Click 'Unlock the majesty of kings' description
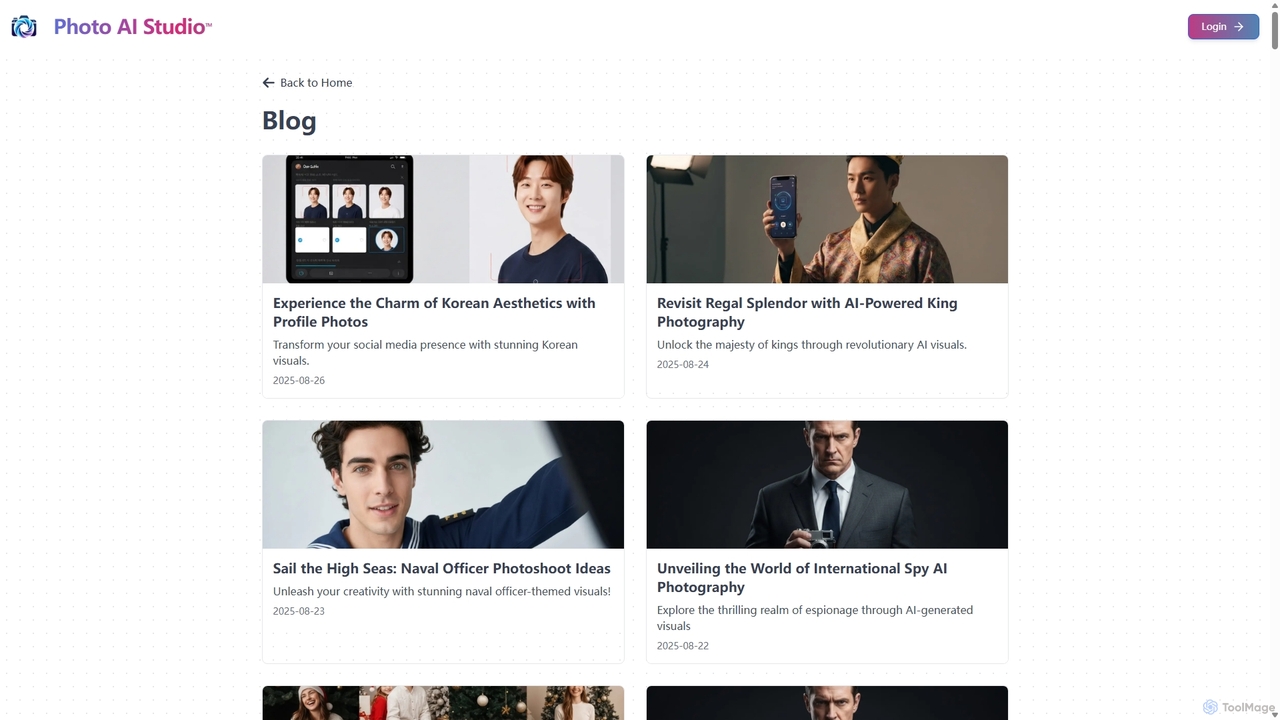1280x720 pixels. [812, 345]
